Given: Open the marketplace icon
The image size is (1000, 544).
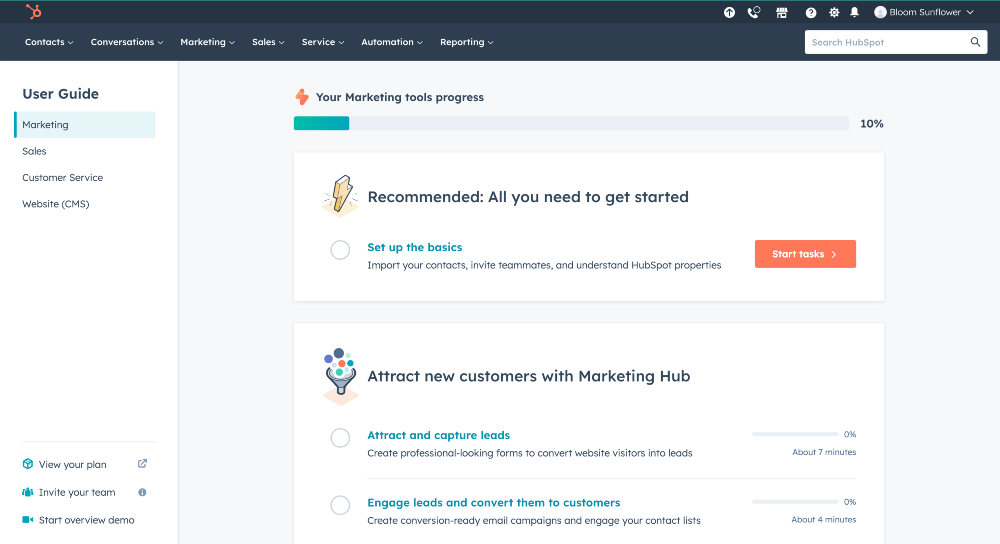Looking at the screenshot, I should click(x=782, y=12).
